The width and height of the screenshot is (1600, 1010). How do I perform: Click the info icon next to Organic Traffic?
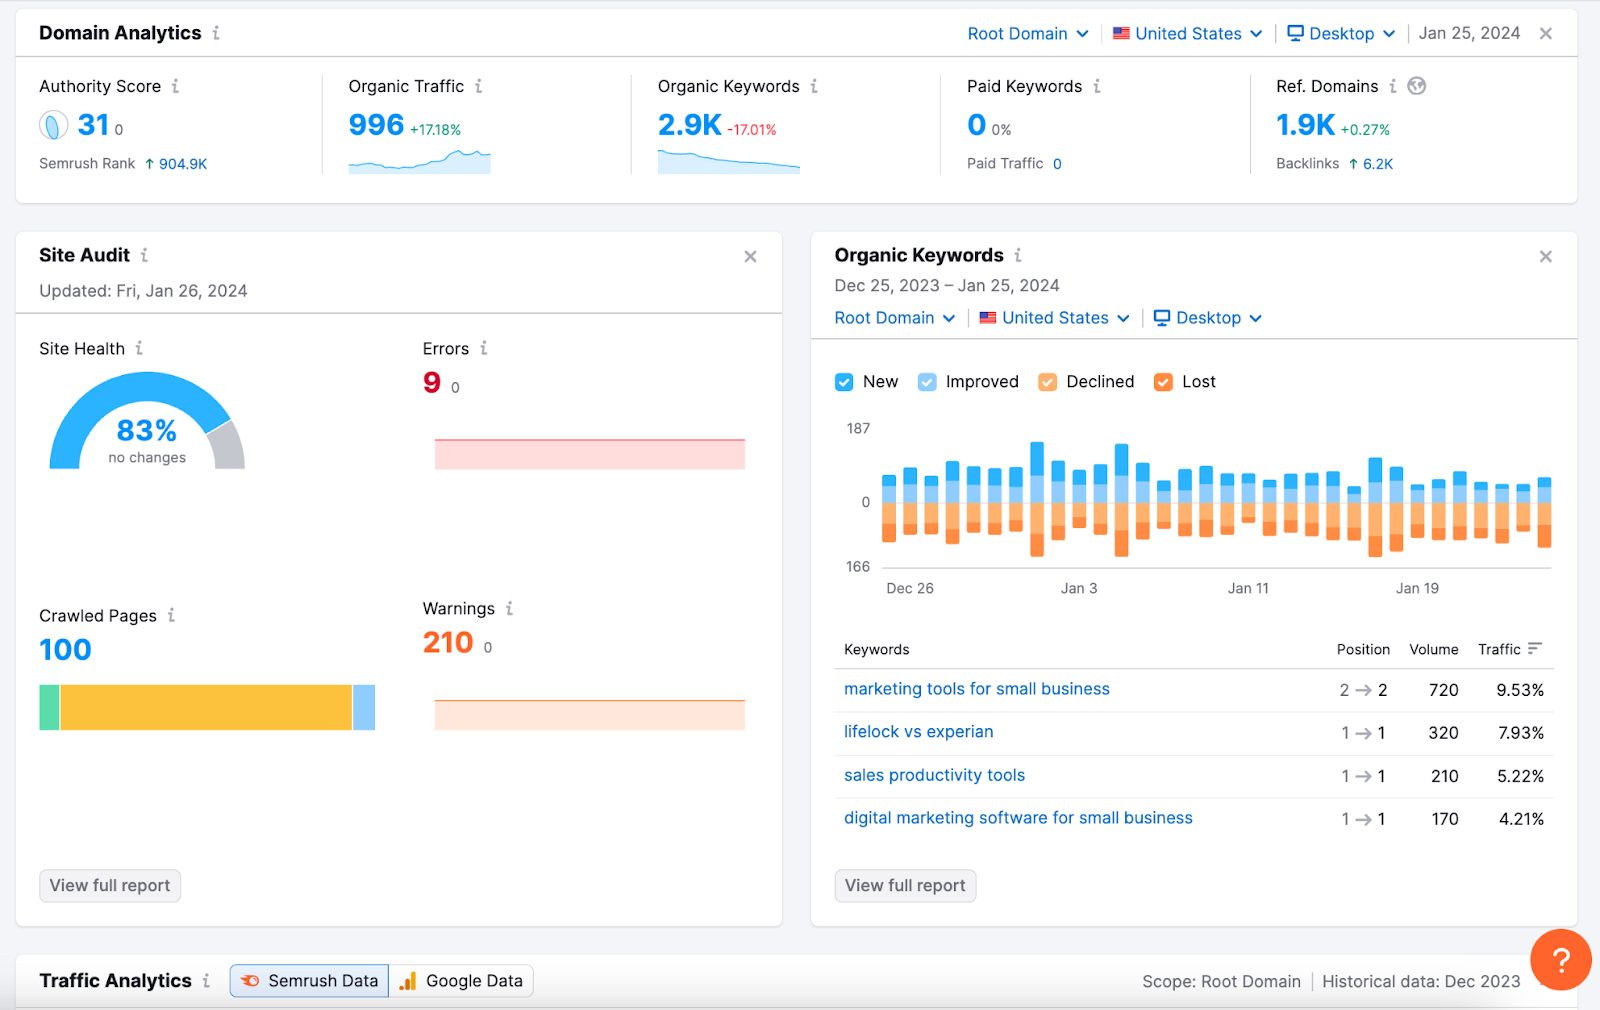[x=478, y=87]
